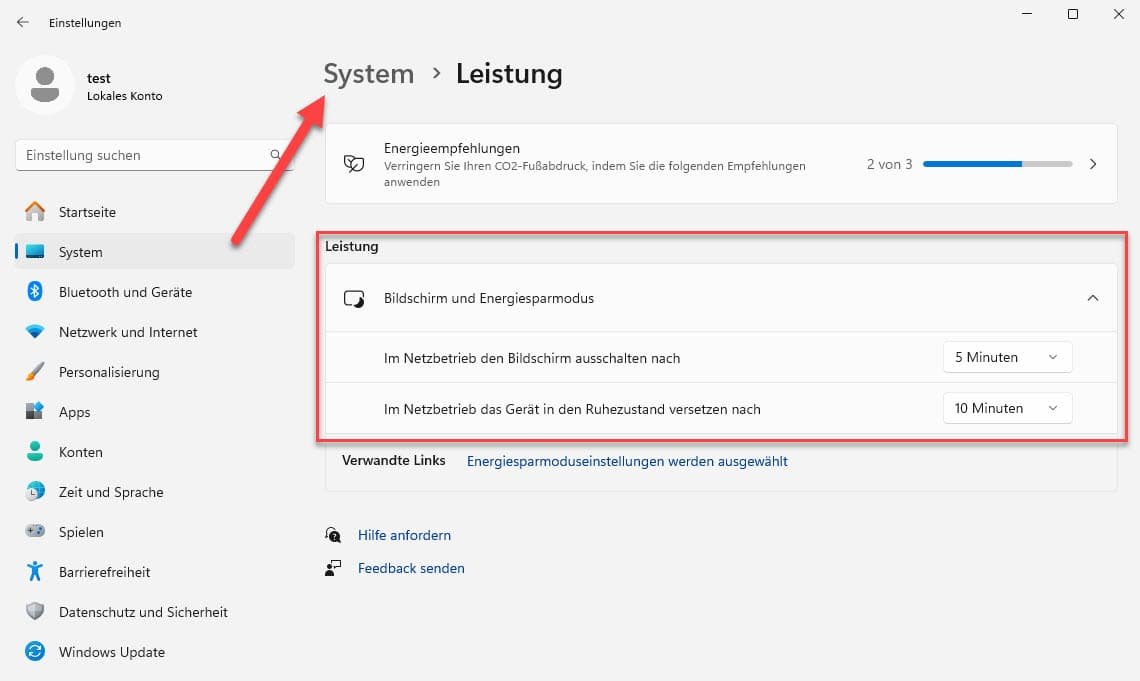This screenshot has width=1140, height=681.
Task: Open Bluetooth und Geräte settings via its icon
Action: 33,292
